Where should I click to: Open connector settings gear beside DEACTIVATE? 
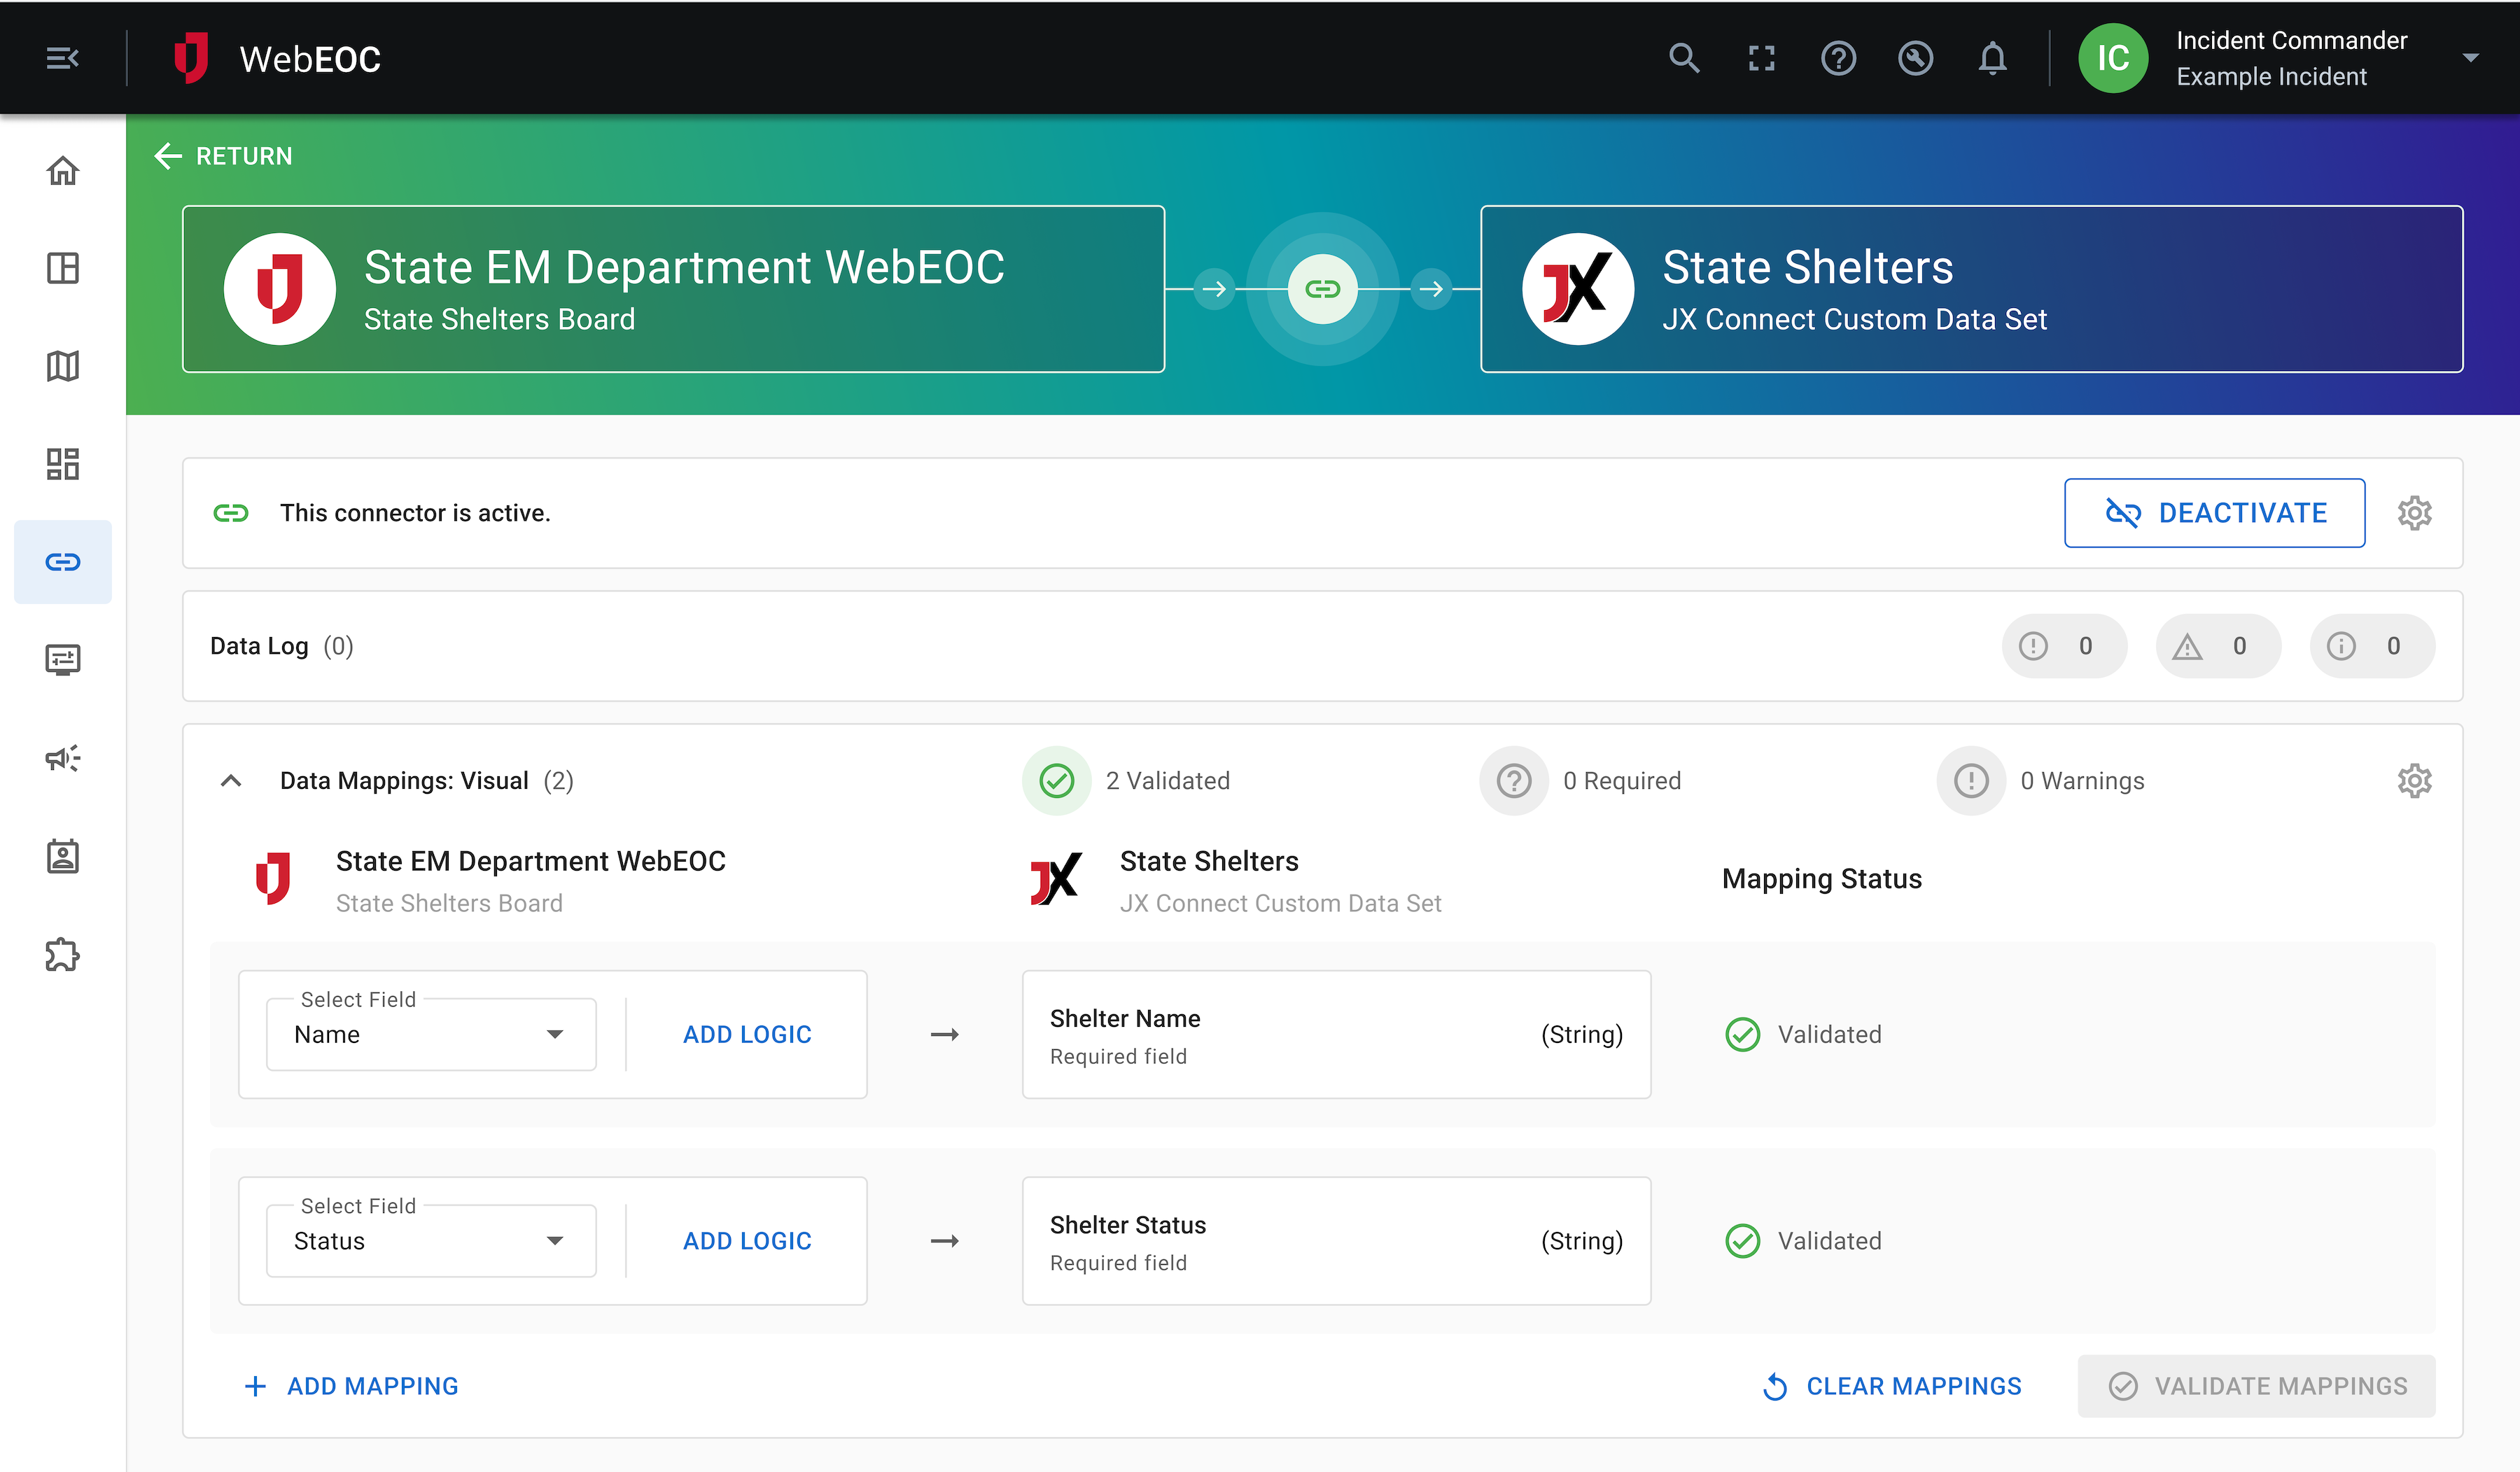[x=2414, y=513]
